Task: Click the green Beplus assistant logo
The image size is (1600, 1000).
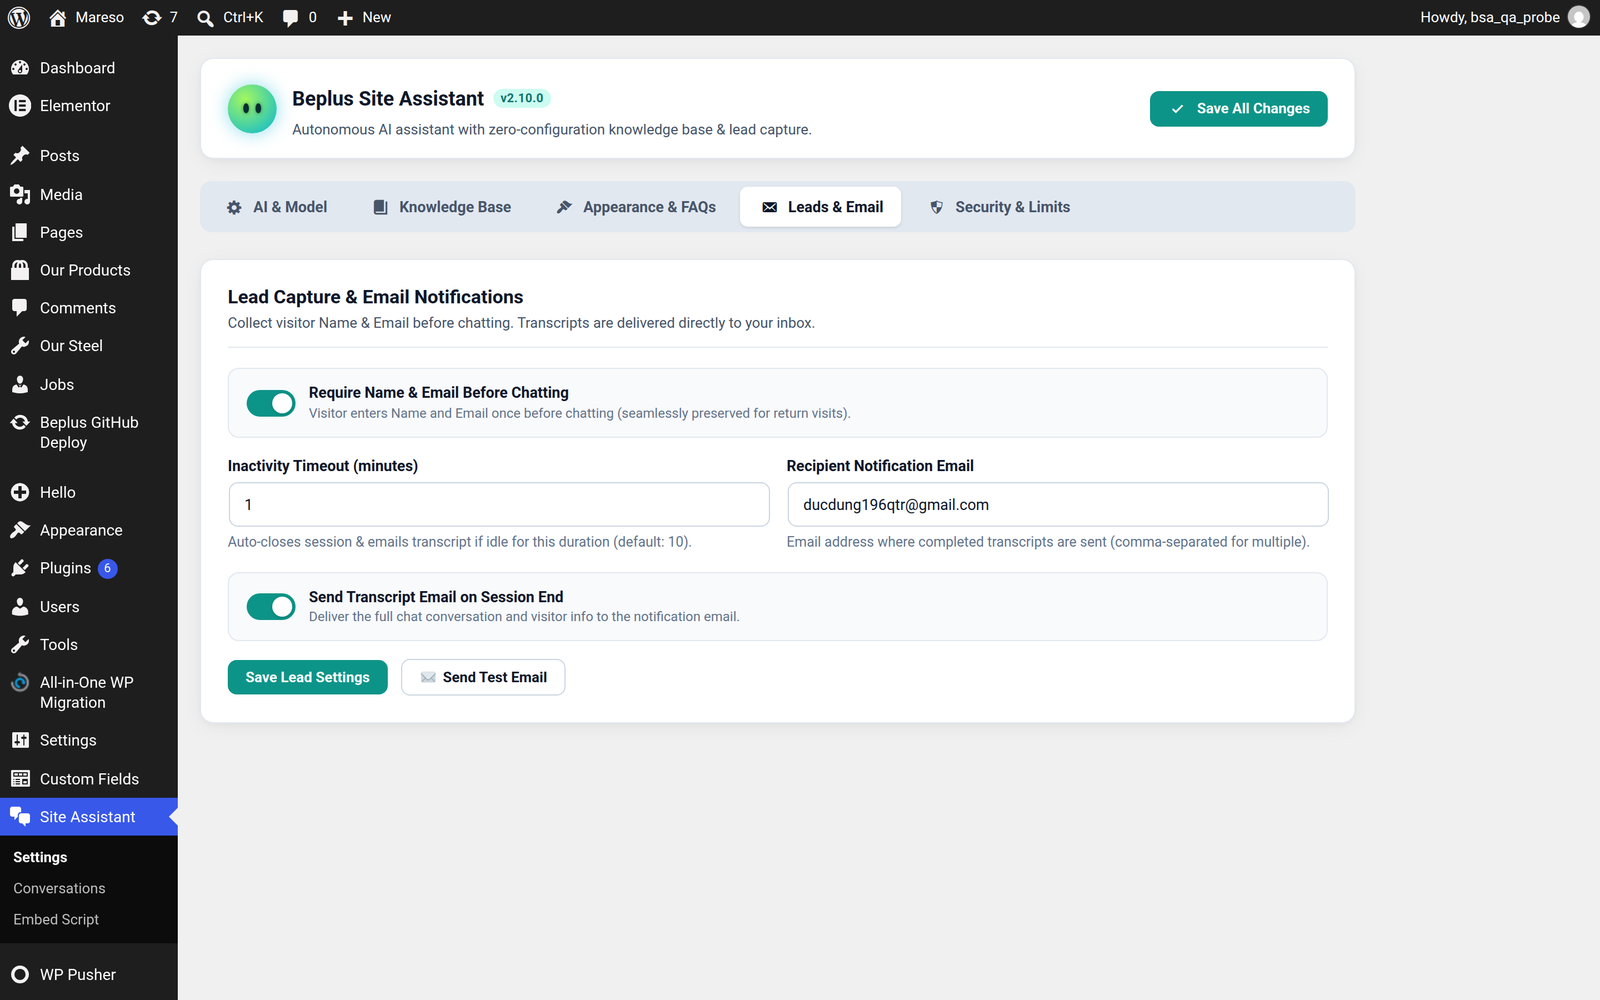Action: (252, 108)
